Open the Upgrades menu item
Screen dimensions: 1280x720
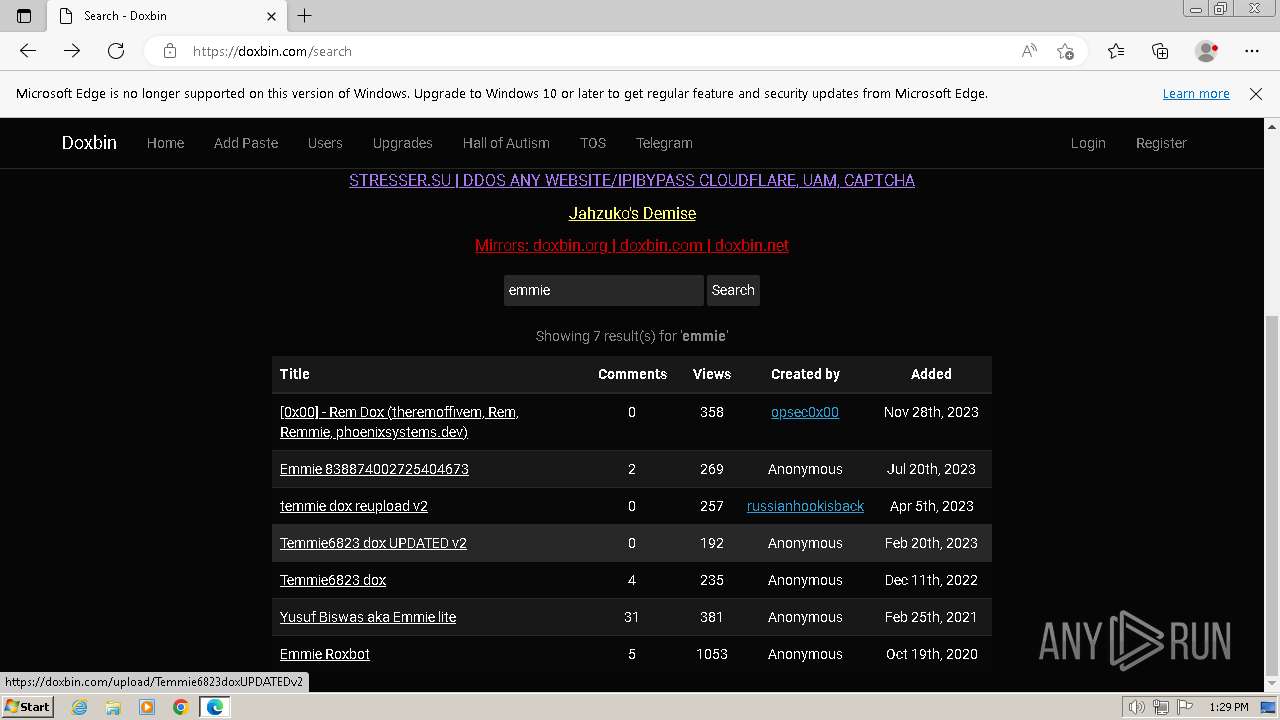click(402, 143)
